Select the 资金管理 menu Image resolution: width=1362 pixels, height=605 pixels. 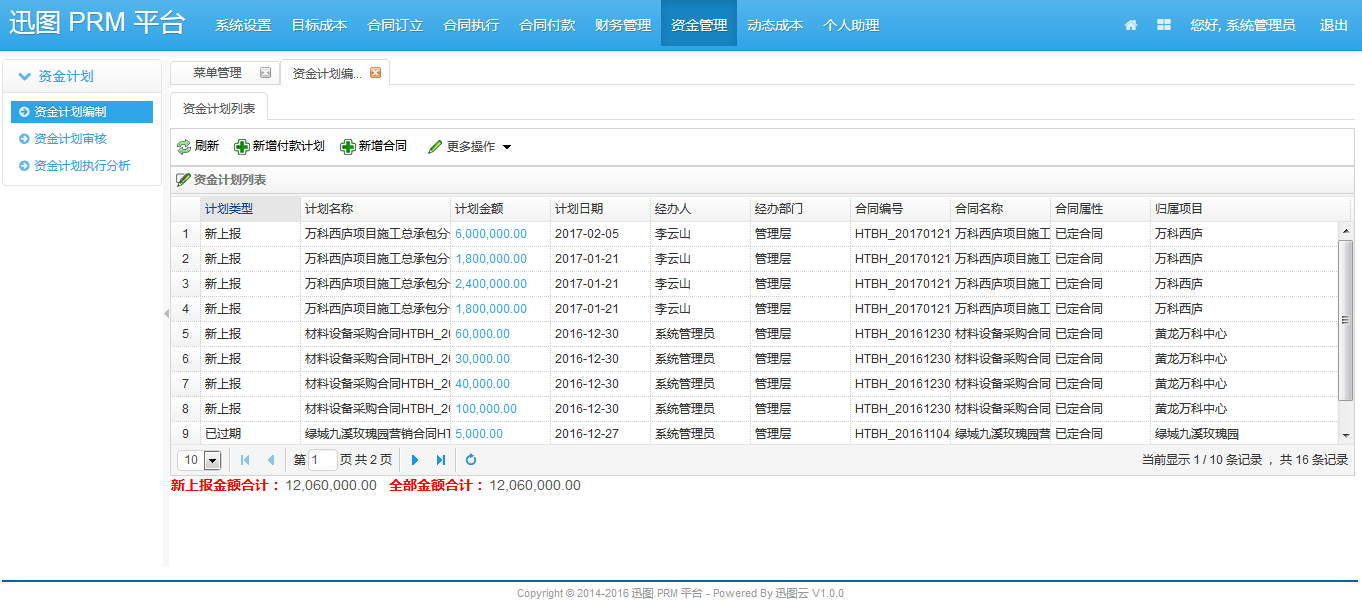pos(699,25)
